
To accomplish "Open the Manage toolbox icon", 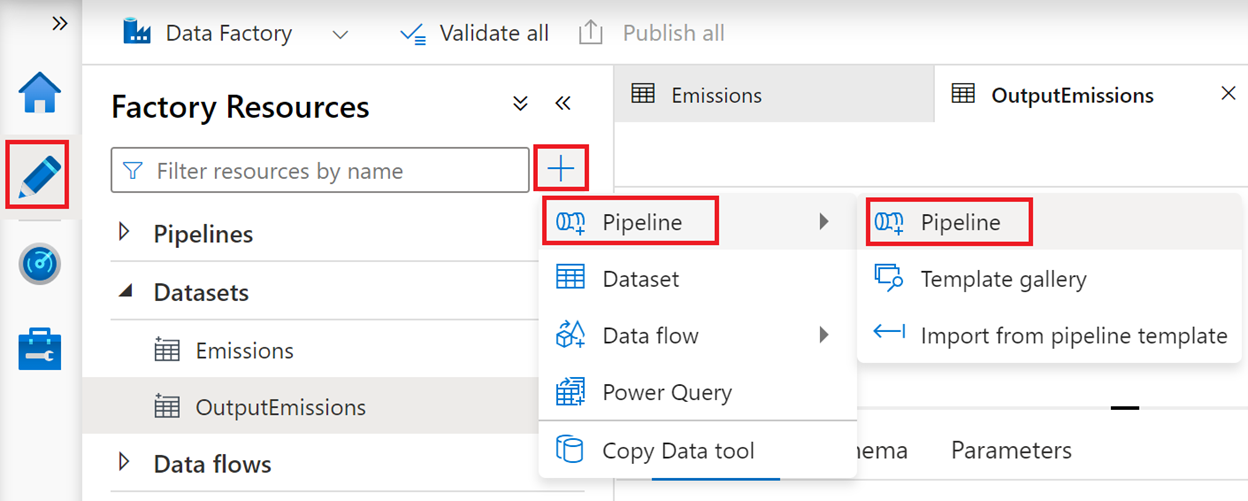I will [40, 350].
